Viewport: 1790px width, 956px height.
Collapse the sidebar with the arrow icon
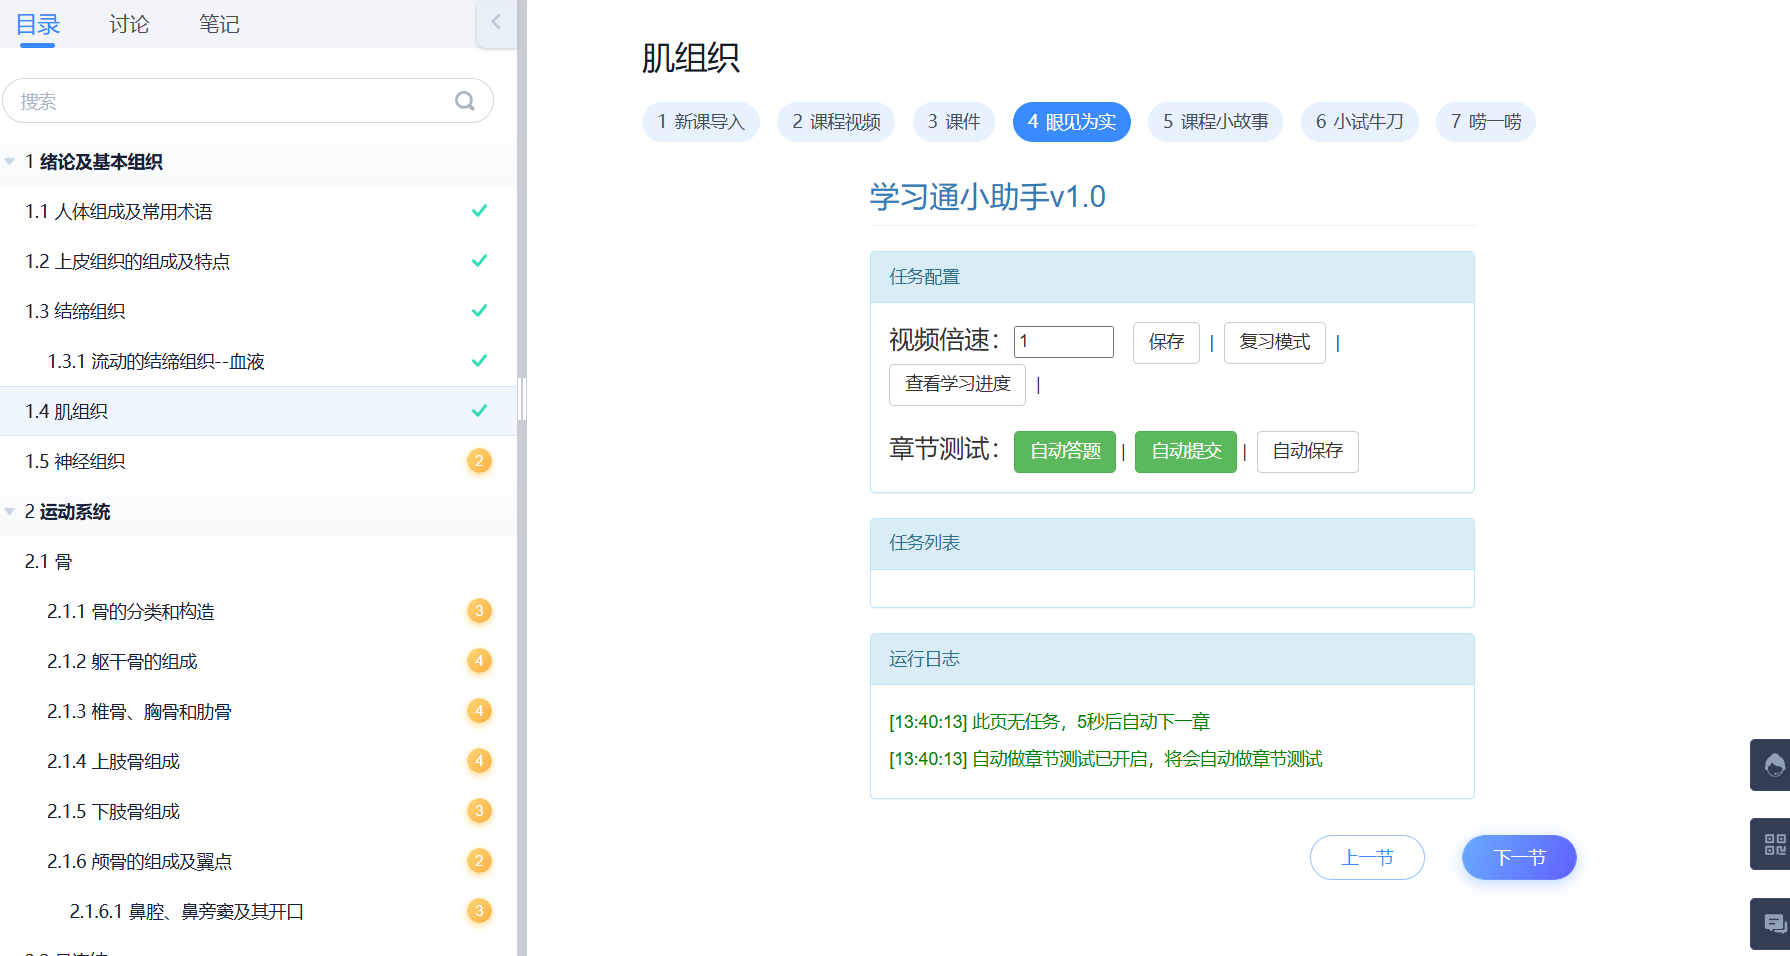click(x=496, y=22)
